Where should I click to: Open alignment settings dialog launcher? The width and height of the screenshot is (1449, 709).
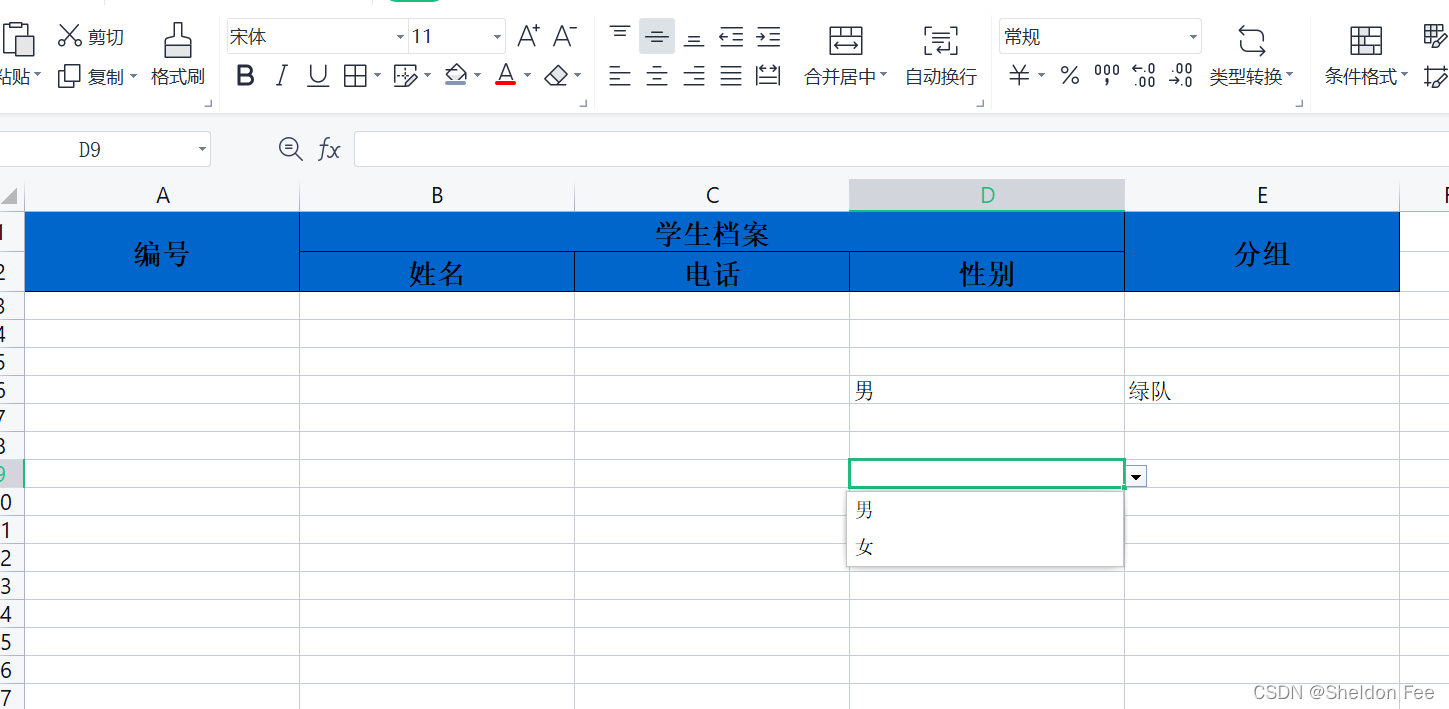(981, 104)
